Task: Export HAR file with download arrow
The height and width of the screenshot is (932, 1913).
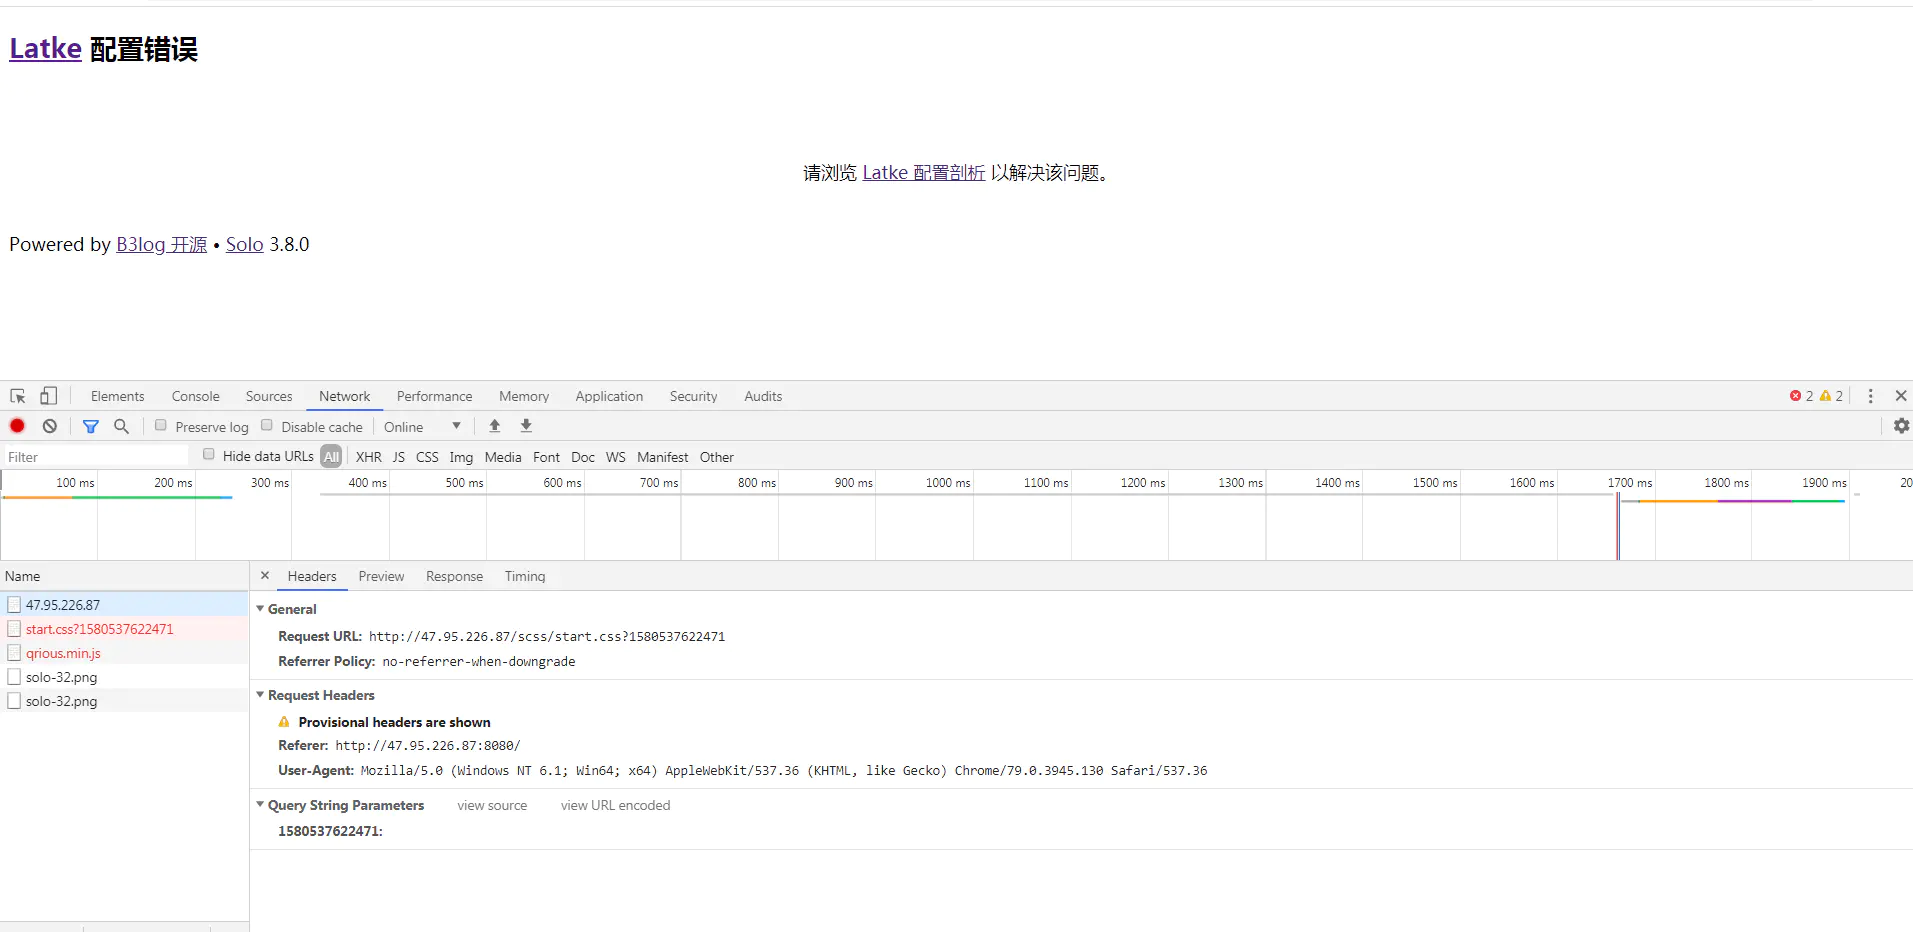Action: point(526,426)
